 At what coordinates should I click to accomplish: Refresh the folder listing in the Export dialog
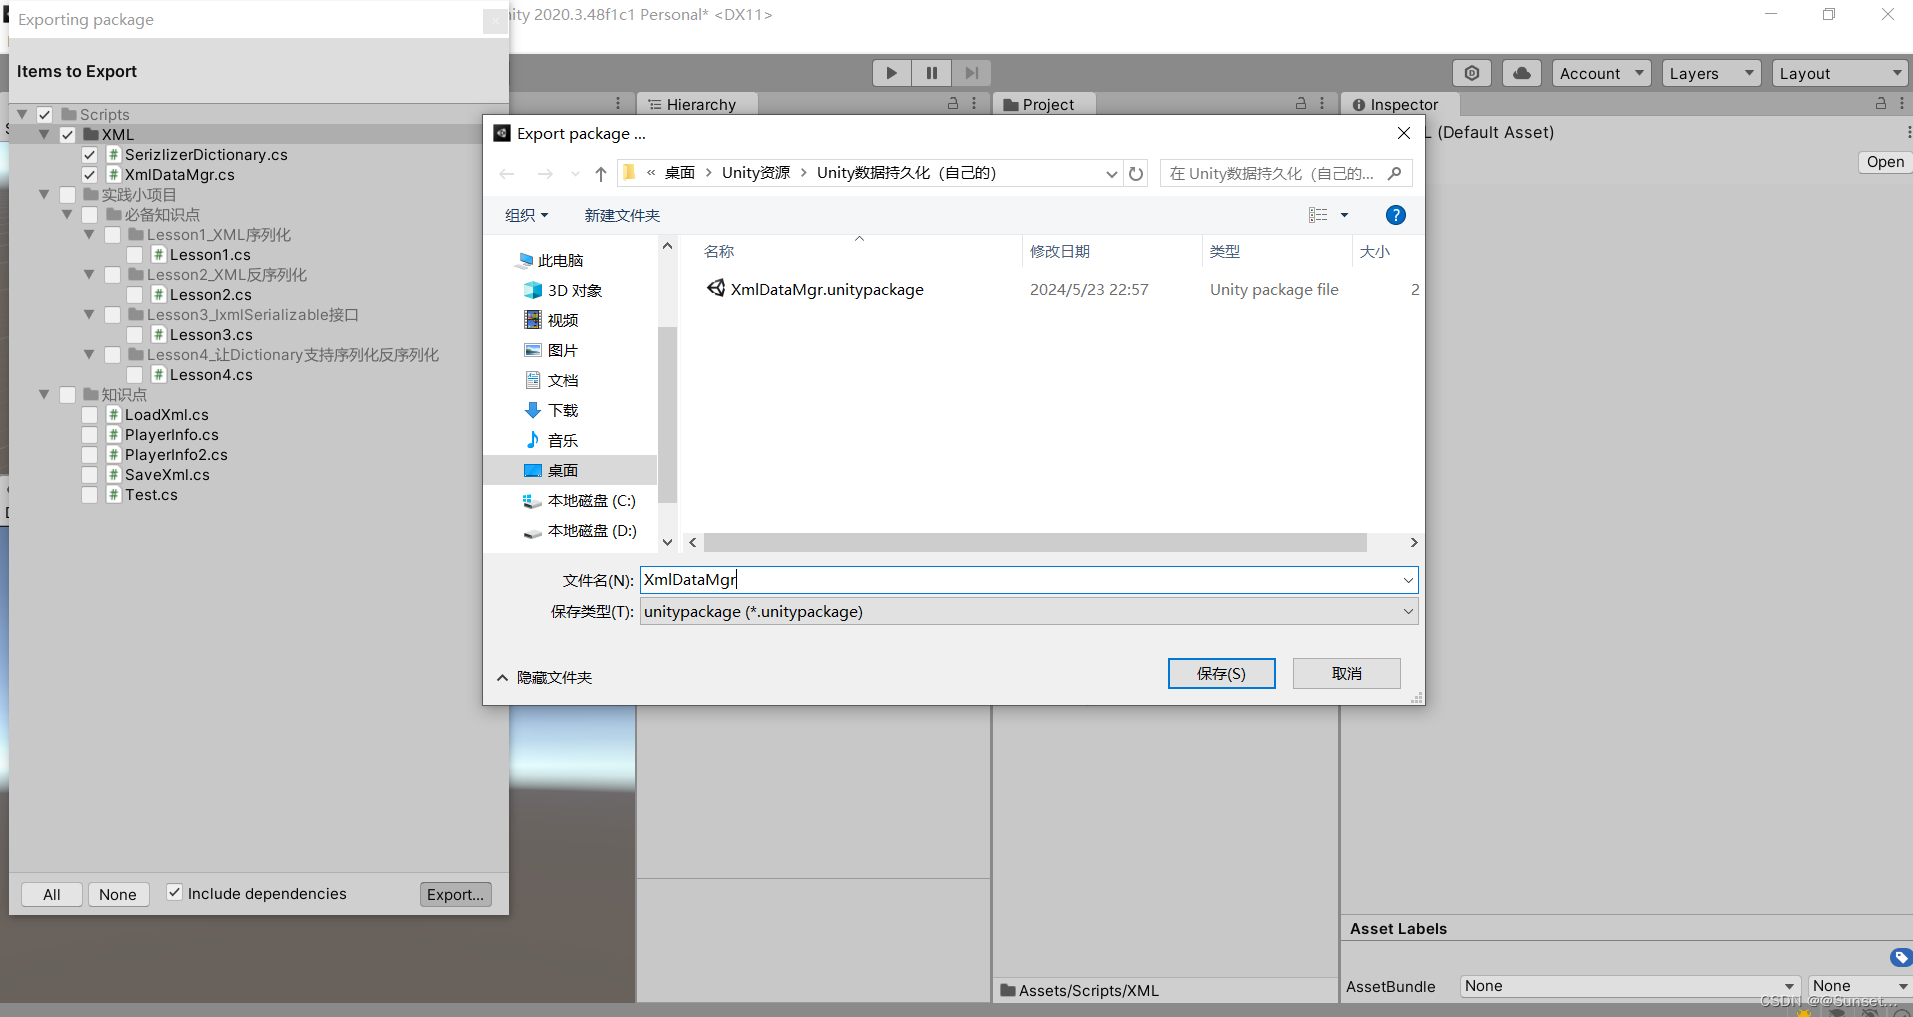pos(1136,174)
